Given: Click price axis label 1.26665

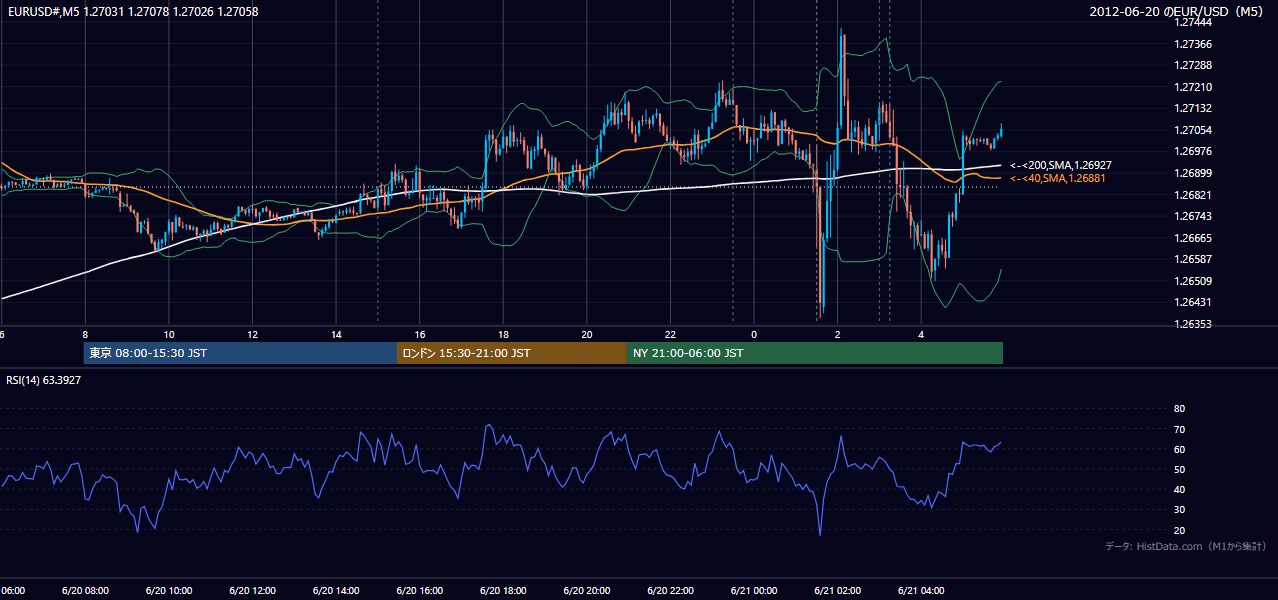Looking at the screenshot, I should [x=1193, y=238].
